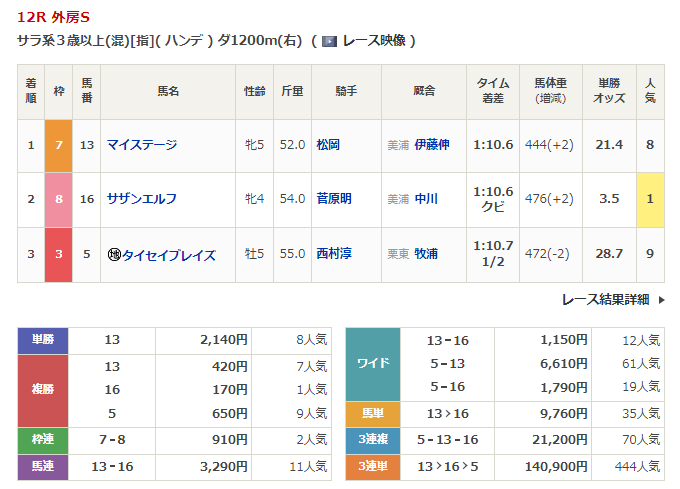Select the horse name タイセイブレイズ
The image size is (680, 489).
tap(168, 255)
